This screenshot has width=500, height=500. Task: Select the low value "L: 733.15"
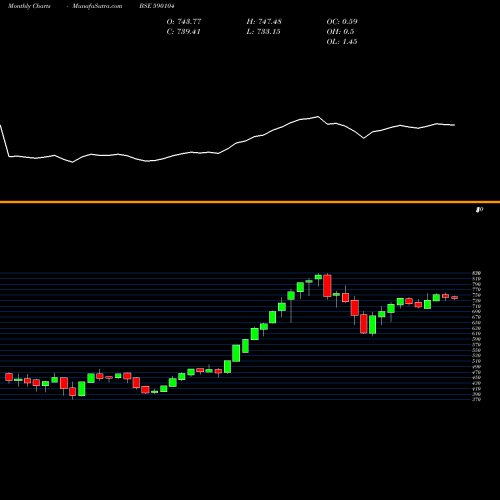tap(263, 32)
